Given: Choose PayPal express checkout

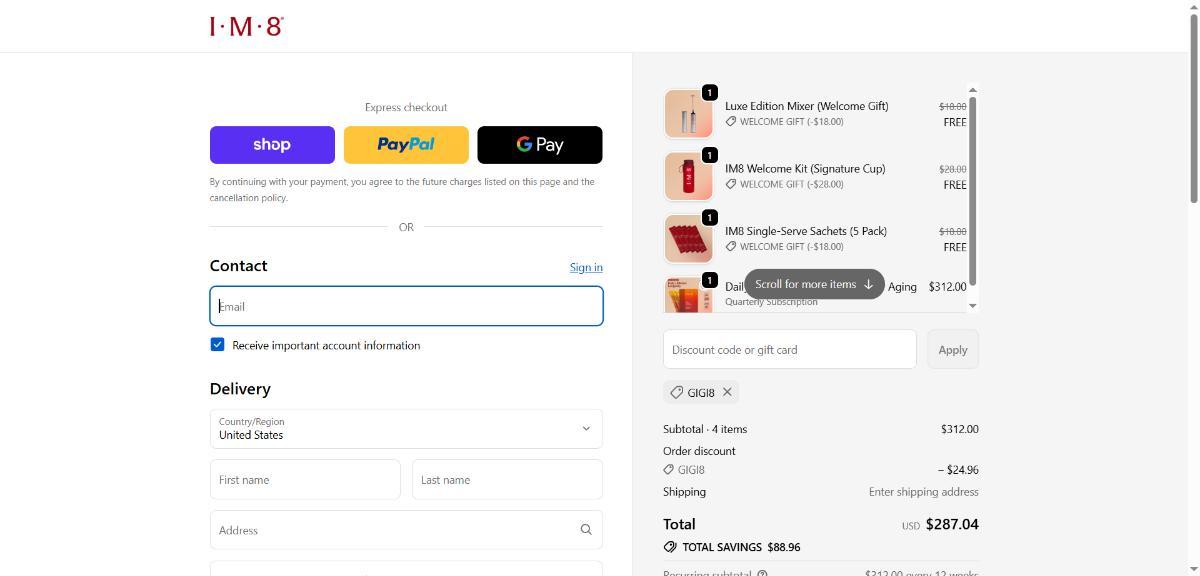Looking at the screenshot, I should 406,145.
